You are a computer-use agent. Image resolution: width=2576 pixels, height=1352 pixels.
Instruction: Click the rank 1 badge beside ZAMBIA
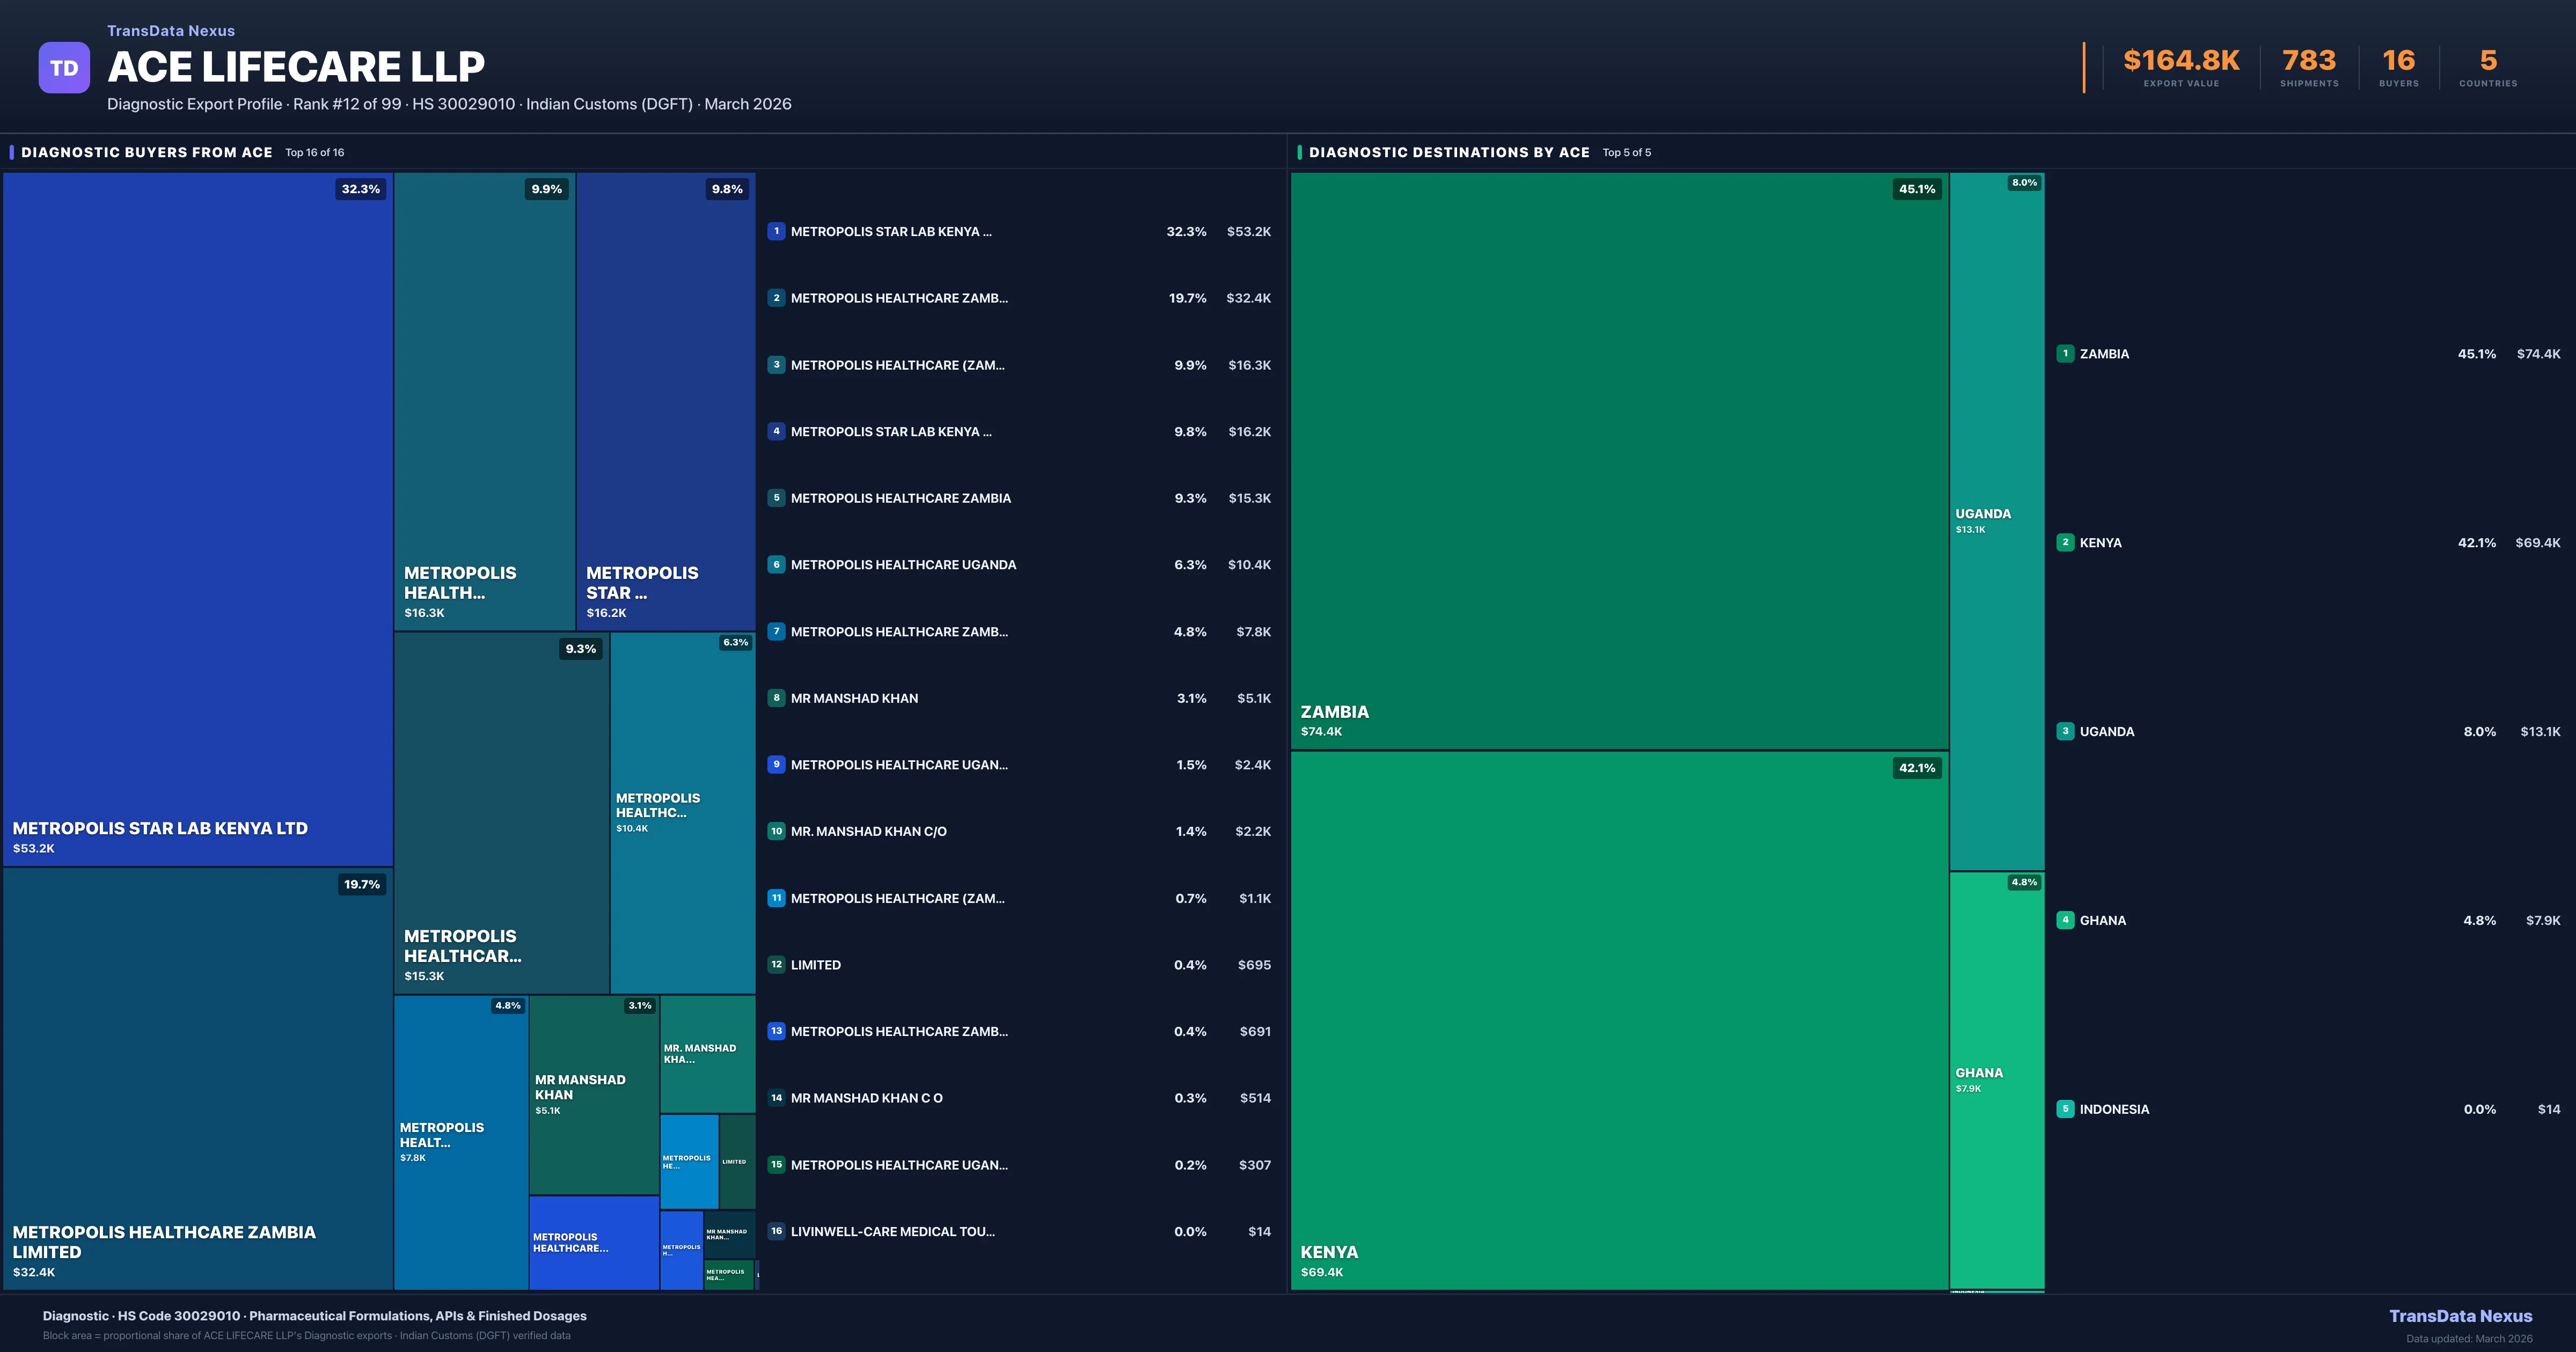tap(2065, 353)
